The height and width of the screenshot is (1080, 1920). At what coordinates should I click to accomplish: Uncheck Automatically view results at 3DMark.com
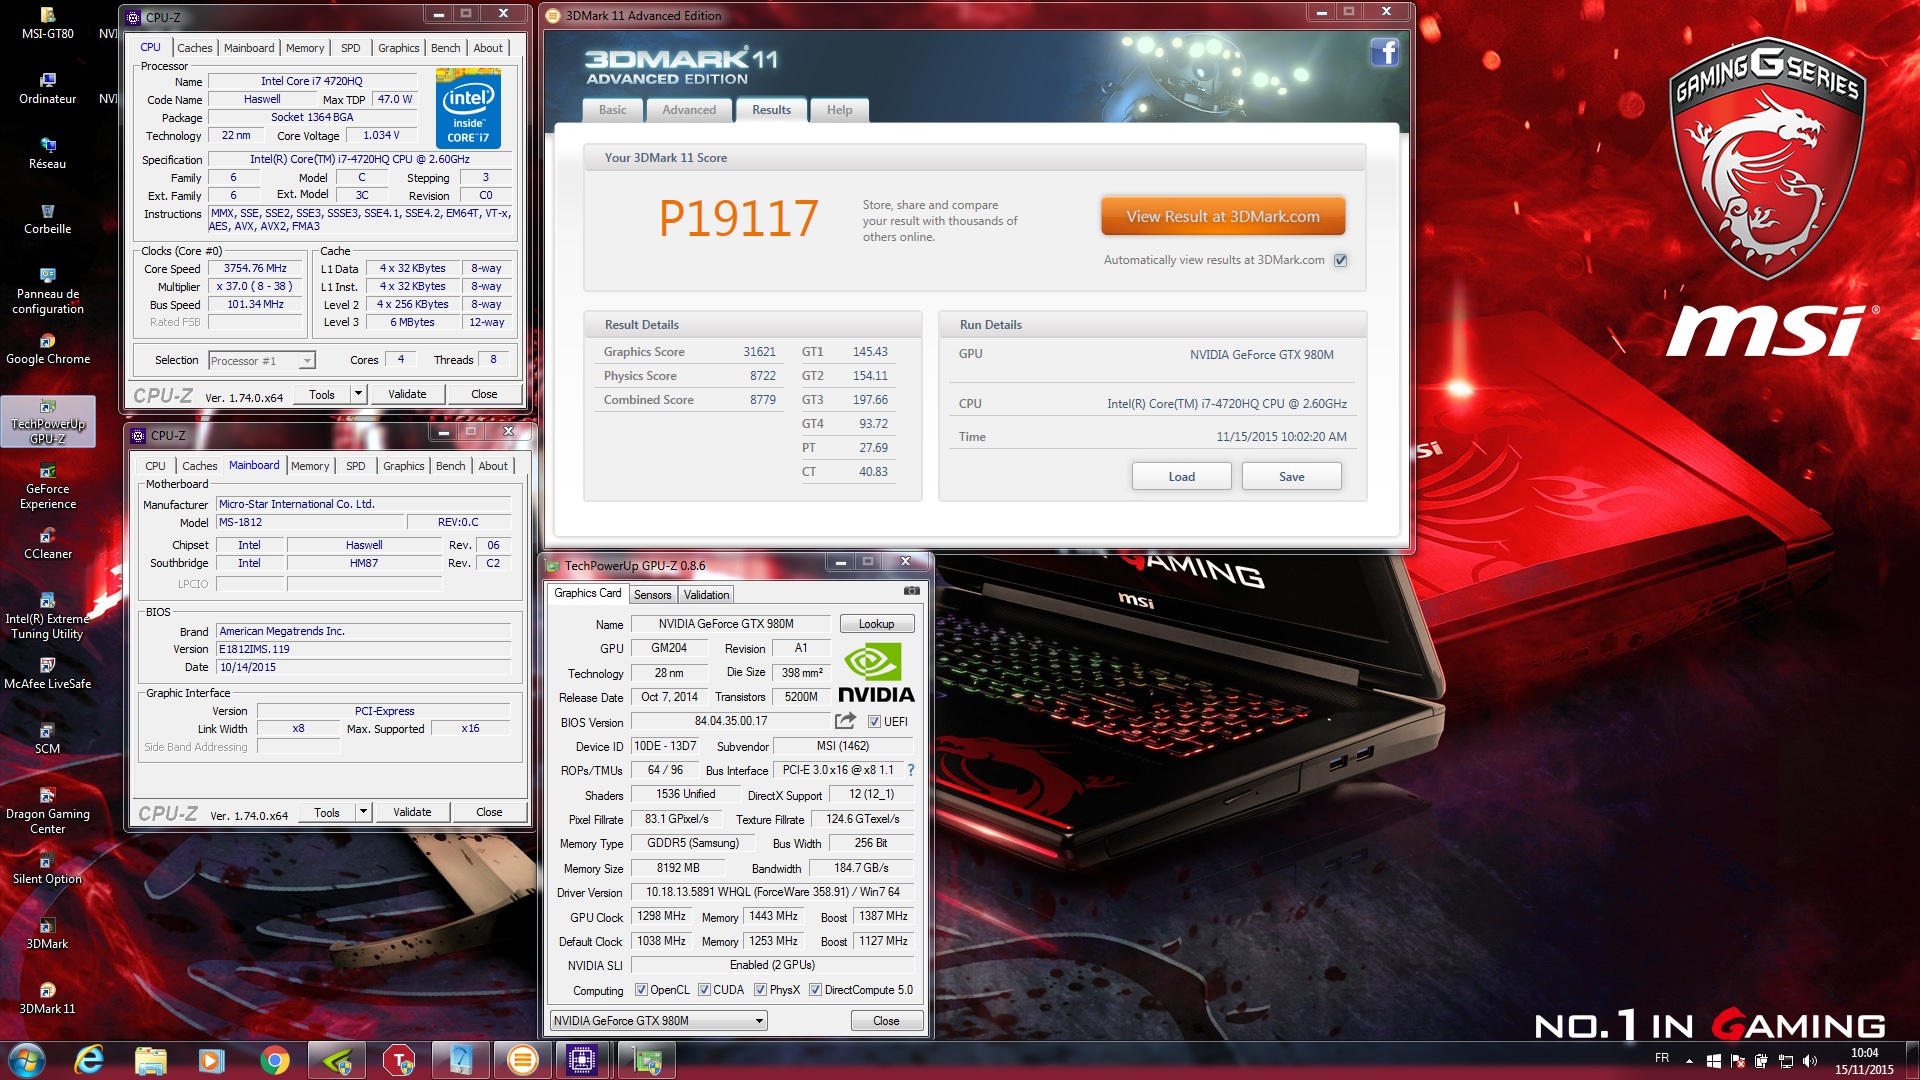tap(1341, 260)
